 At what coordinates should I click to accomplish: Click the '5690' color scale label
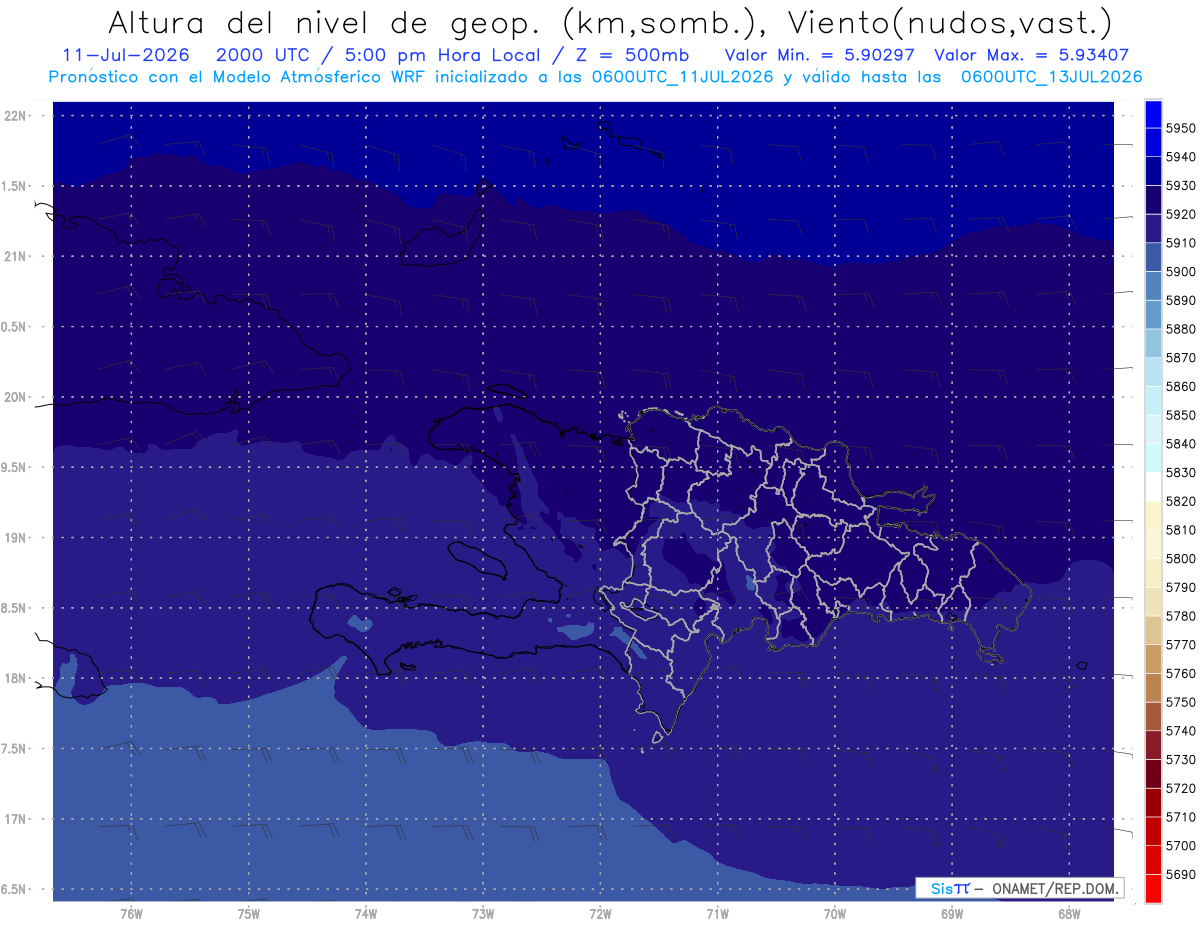click(x=1180, y=875)
